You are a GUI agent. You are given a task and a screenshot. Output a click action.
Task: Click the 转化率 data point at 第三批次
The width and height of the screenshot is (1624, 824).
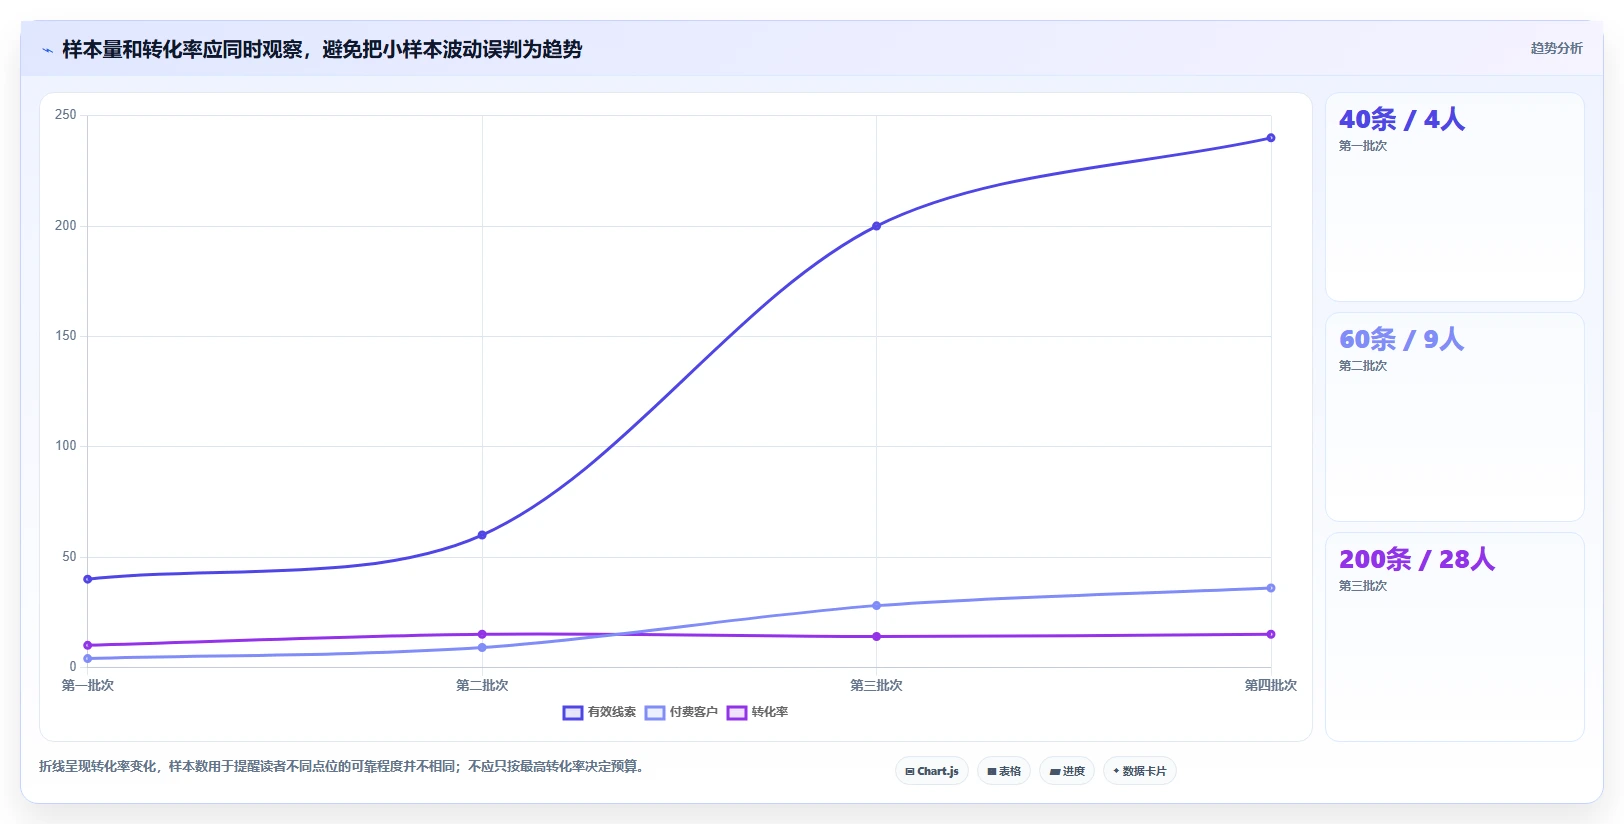click(x=877, y=636)
